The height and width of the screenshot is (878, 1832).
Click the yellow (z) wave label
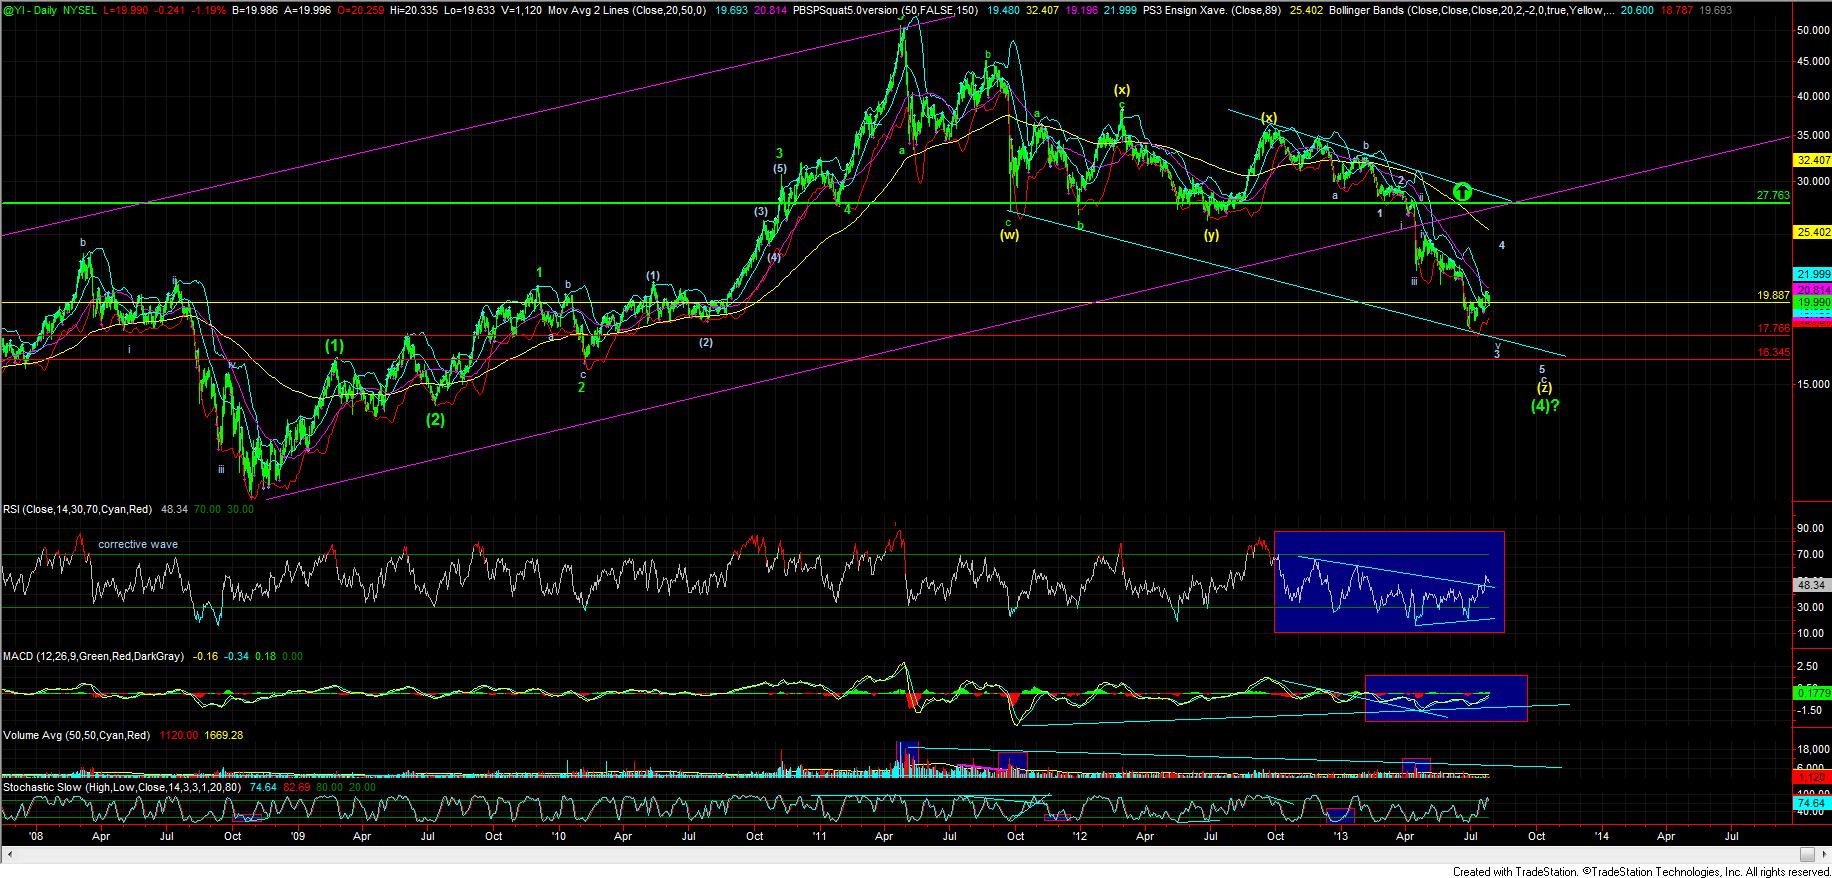click(1544, 388)
